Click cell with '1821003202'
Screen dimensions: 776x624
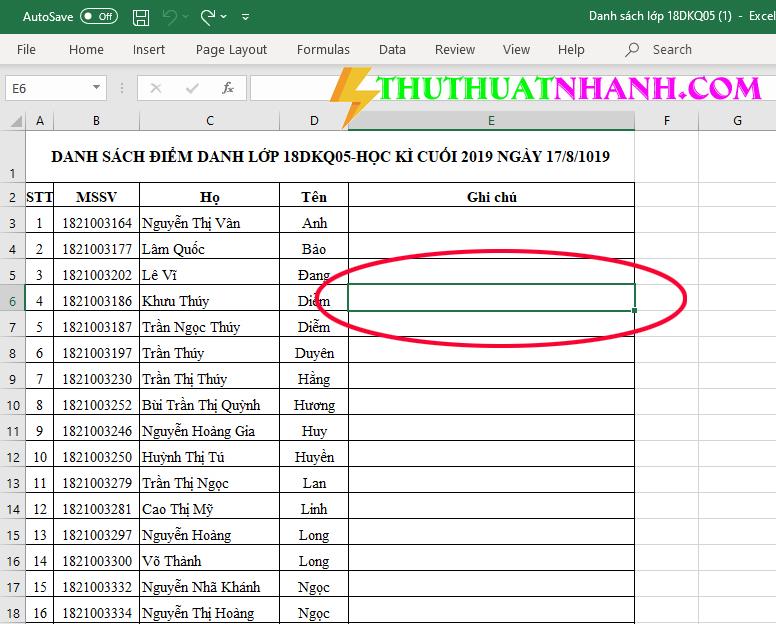(x=97, y=272)
